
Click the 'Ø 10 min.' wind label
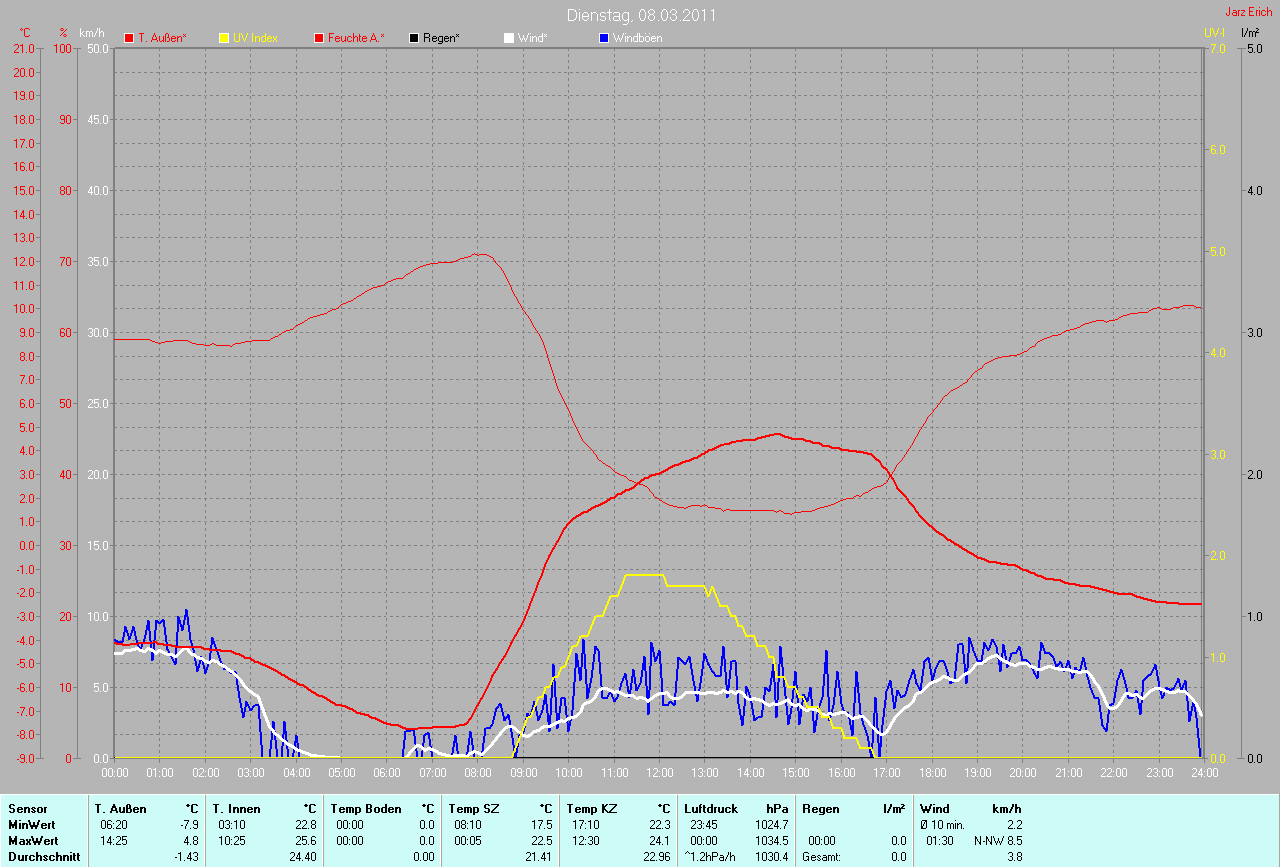click(942, 825)
